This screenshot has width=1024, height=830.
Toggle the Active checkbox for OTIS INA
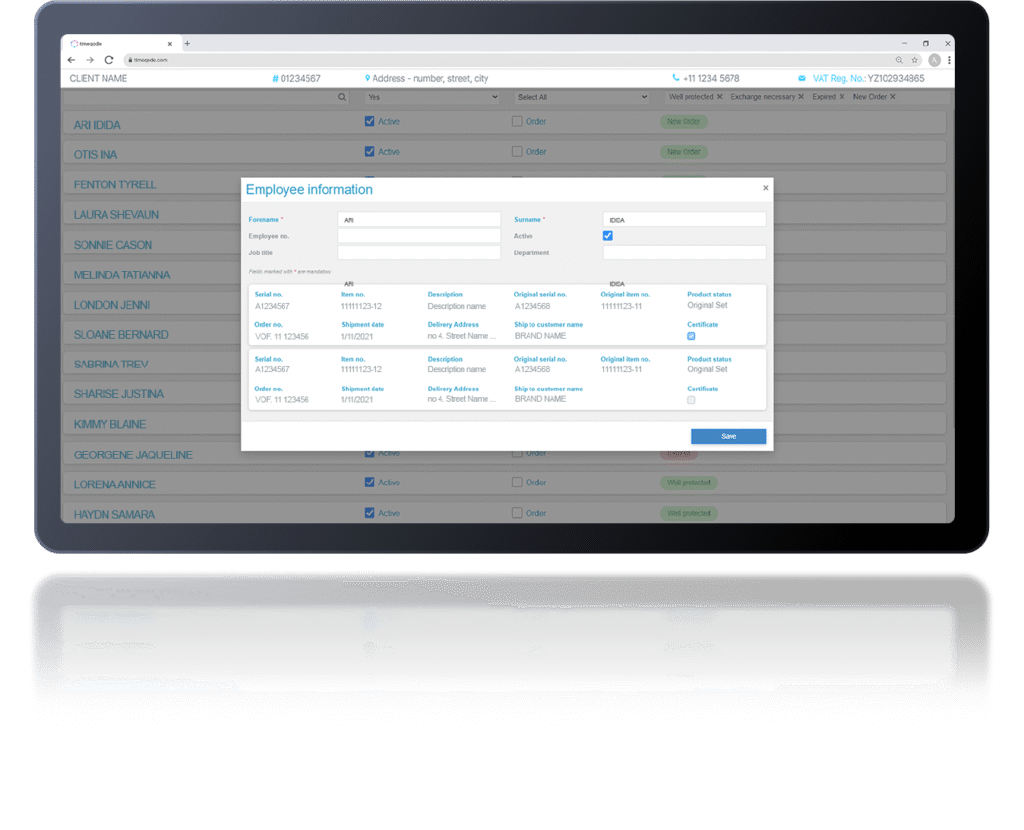pos(369,152)
